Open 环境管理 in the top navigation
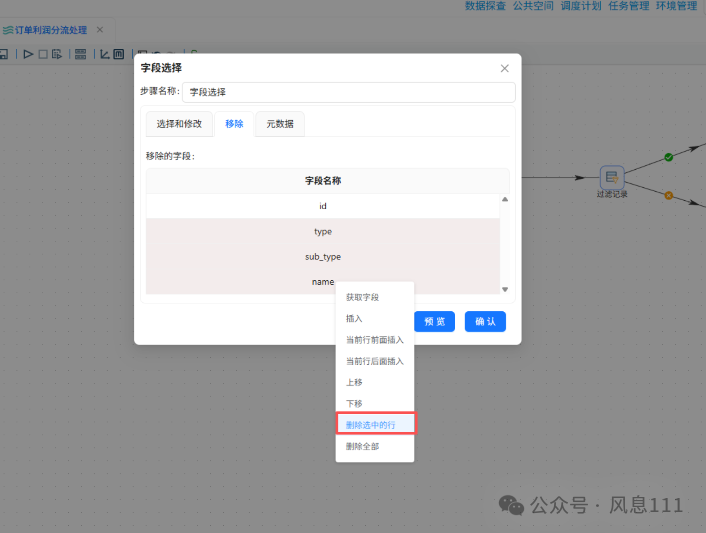 tap(676, 6)
